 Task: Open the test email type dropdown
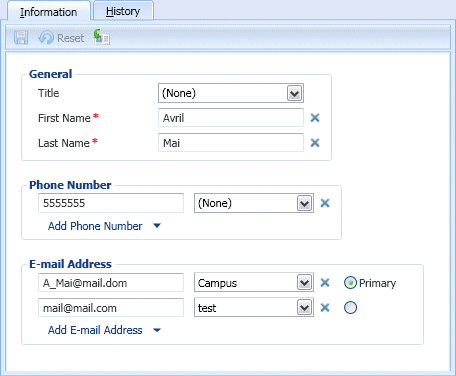point(304,307)
